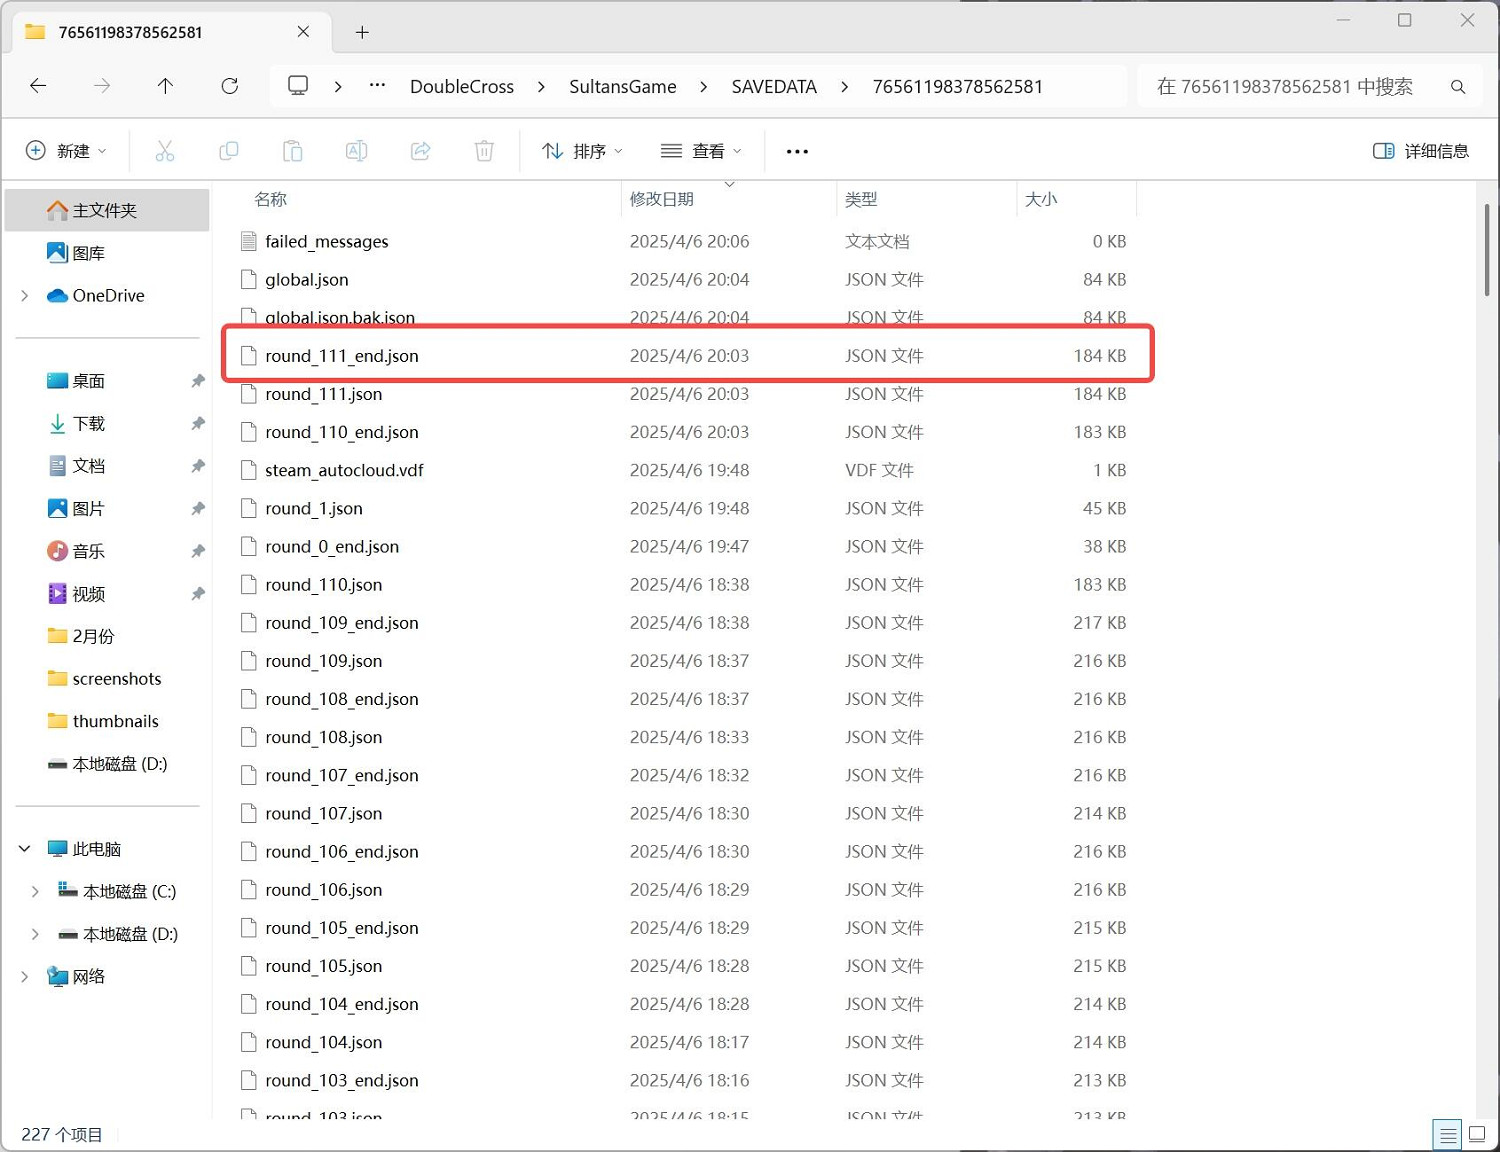Select the round_111_end.json file
1500x1152 pixels.
(x=342, y=356)
